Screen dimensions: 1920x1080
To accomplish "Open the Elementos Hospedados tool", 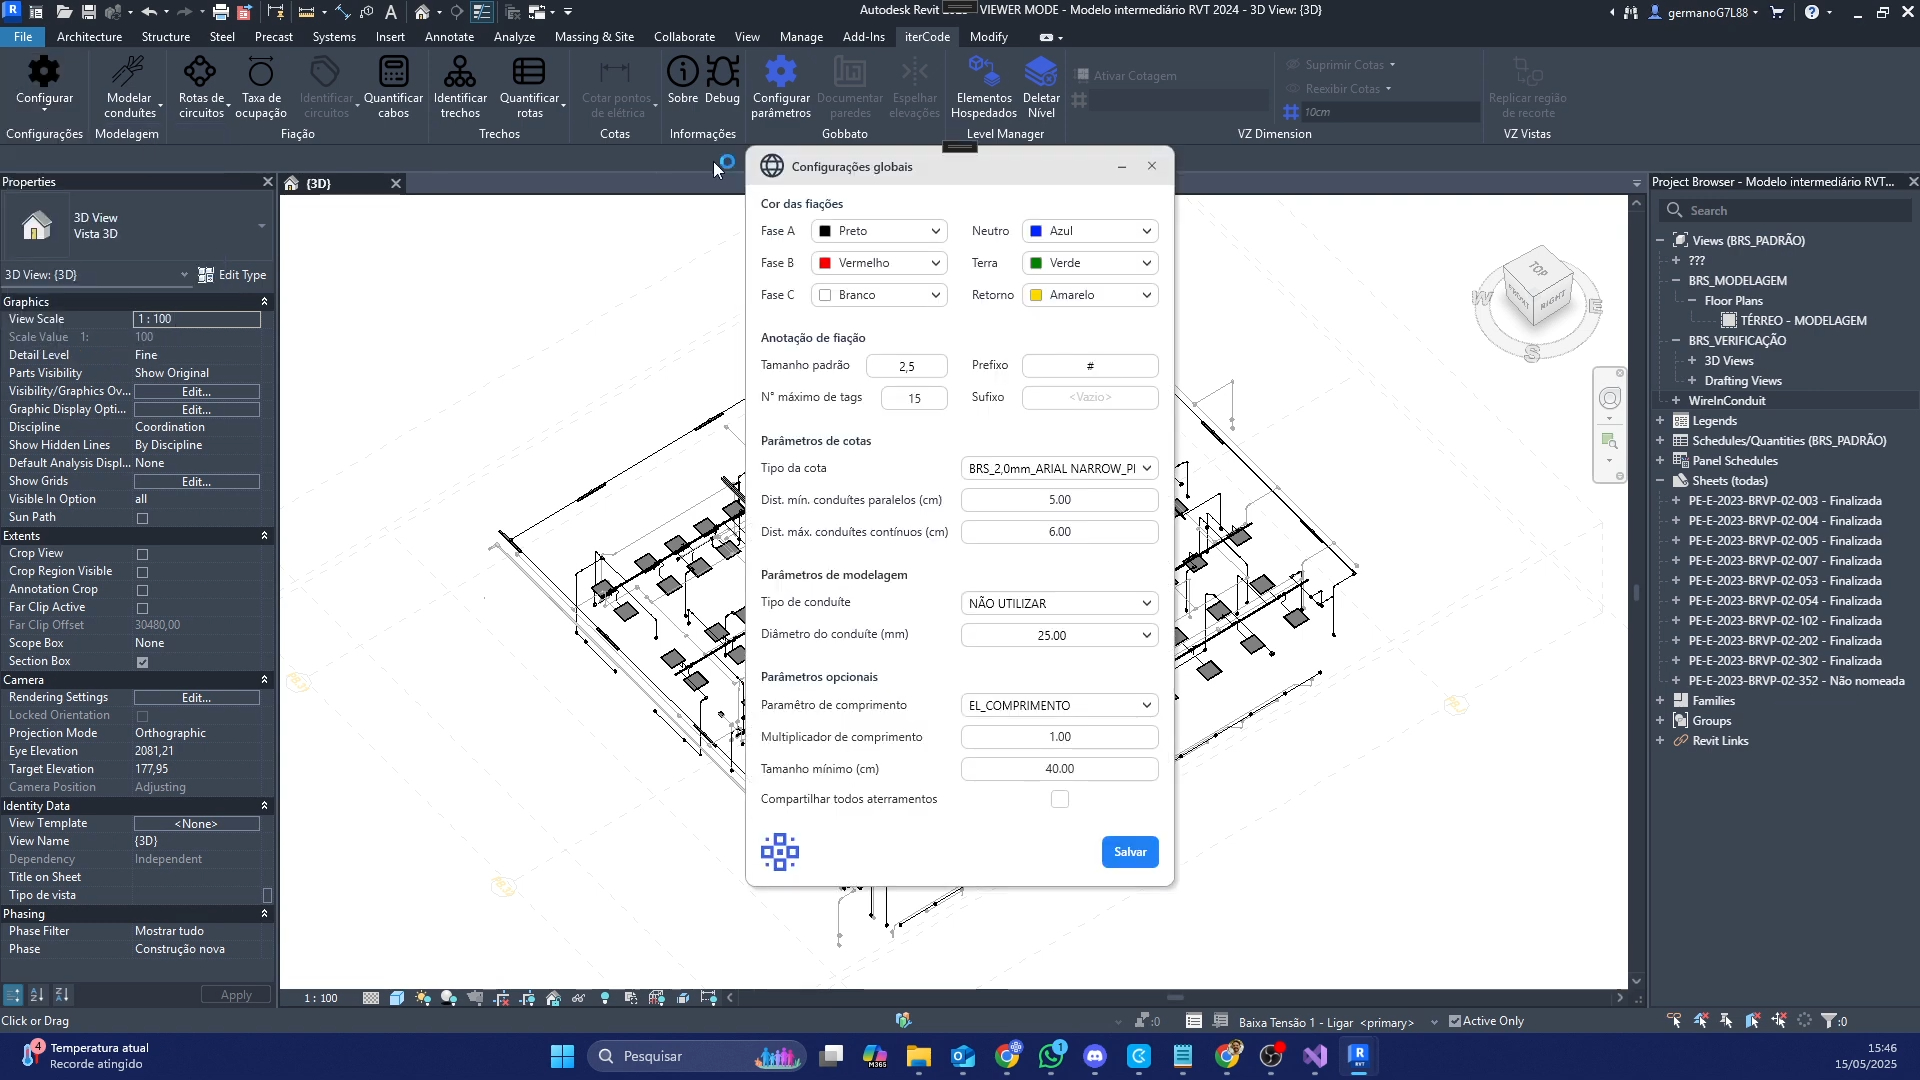I will pyautogui.click(x=984, y=72).
